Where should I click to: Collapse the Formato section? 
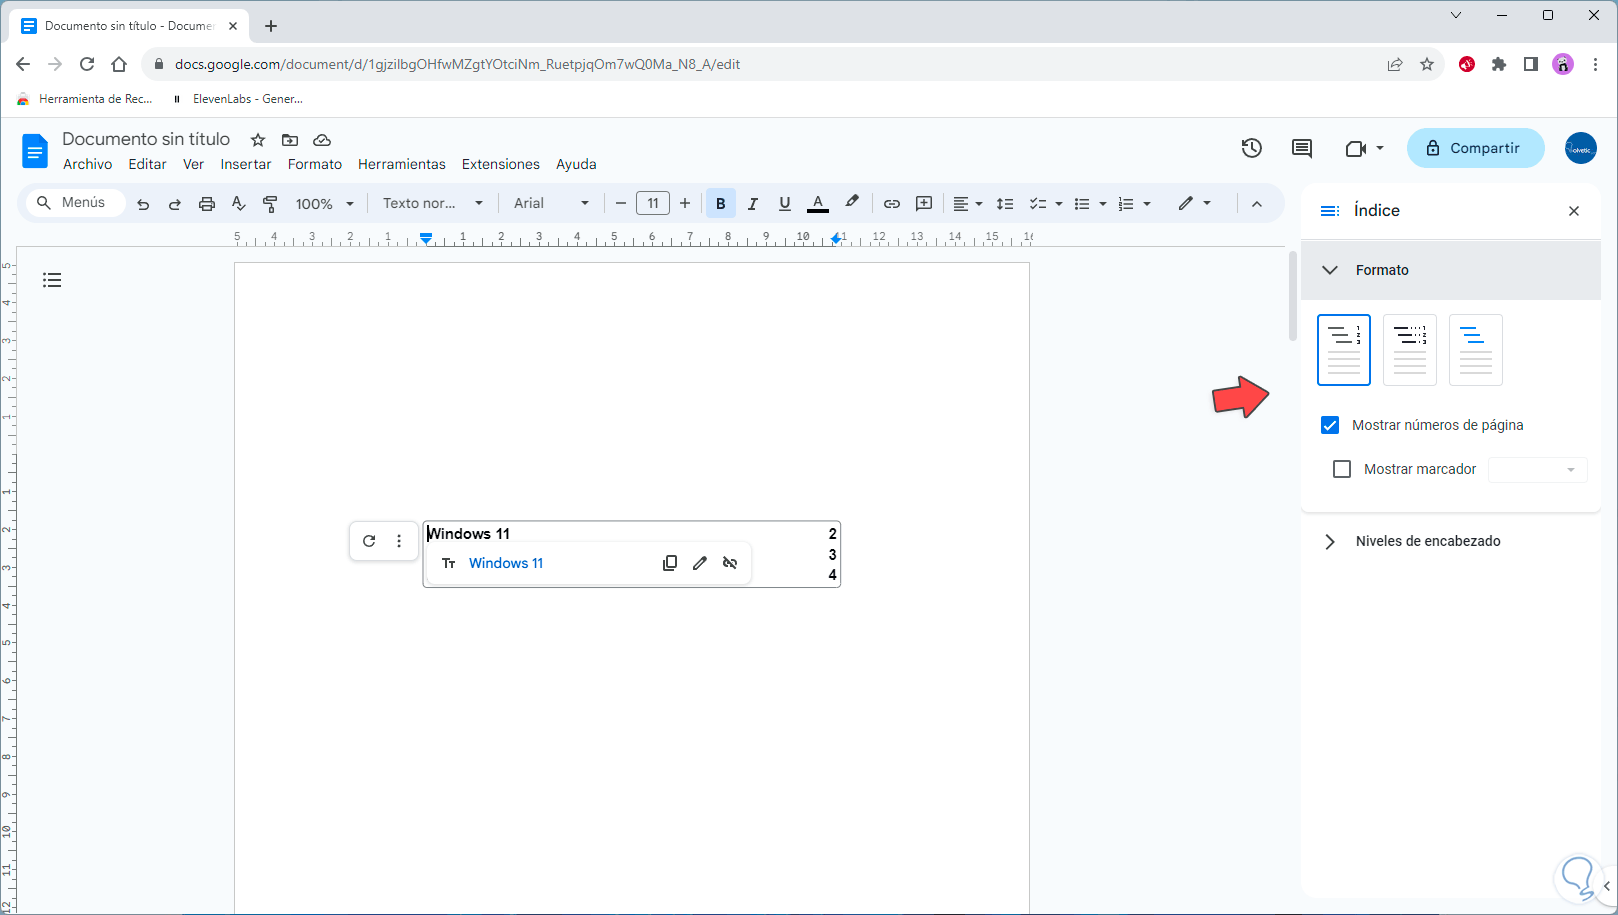pos(1451,270)
